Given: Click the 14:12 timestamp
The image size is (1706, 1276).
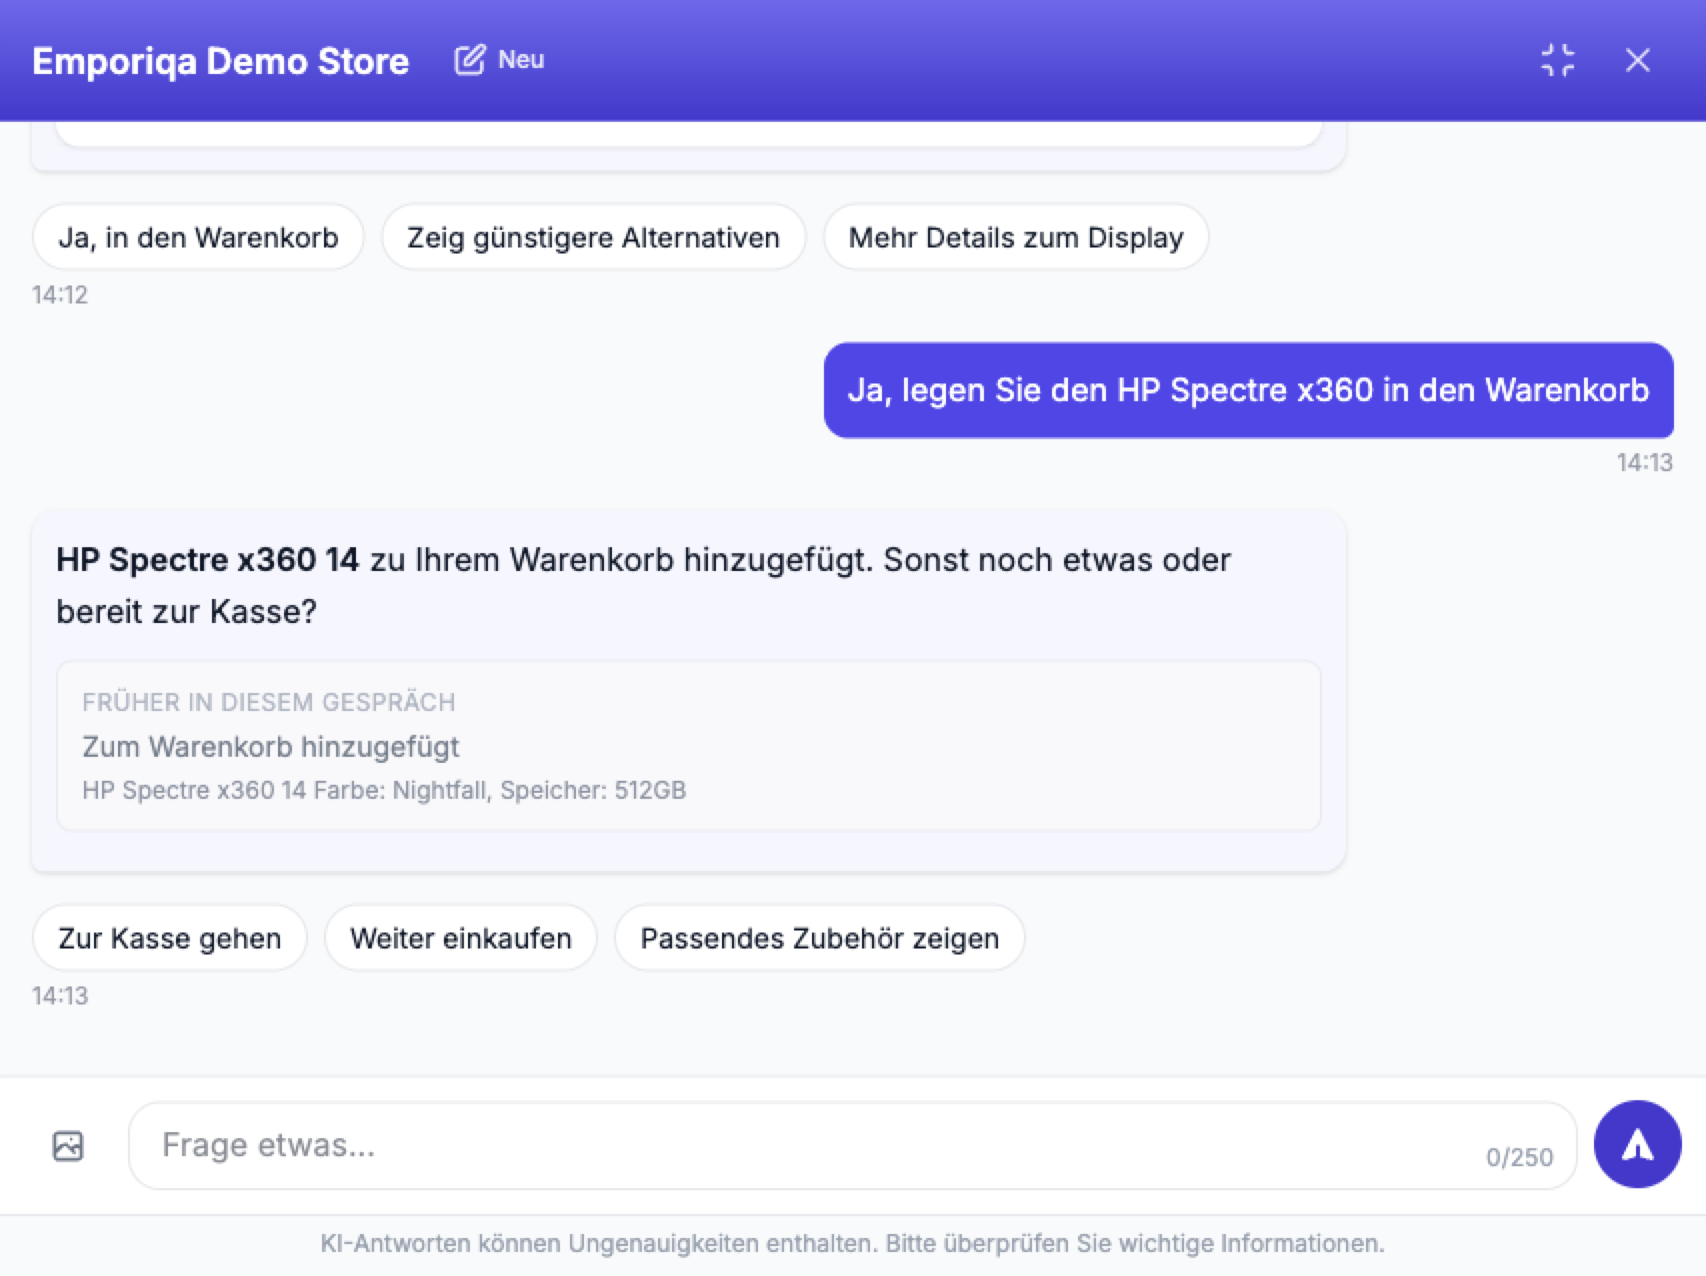Looking at the screenshot, I should pyautogui.click(x=60, y=295).
